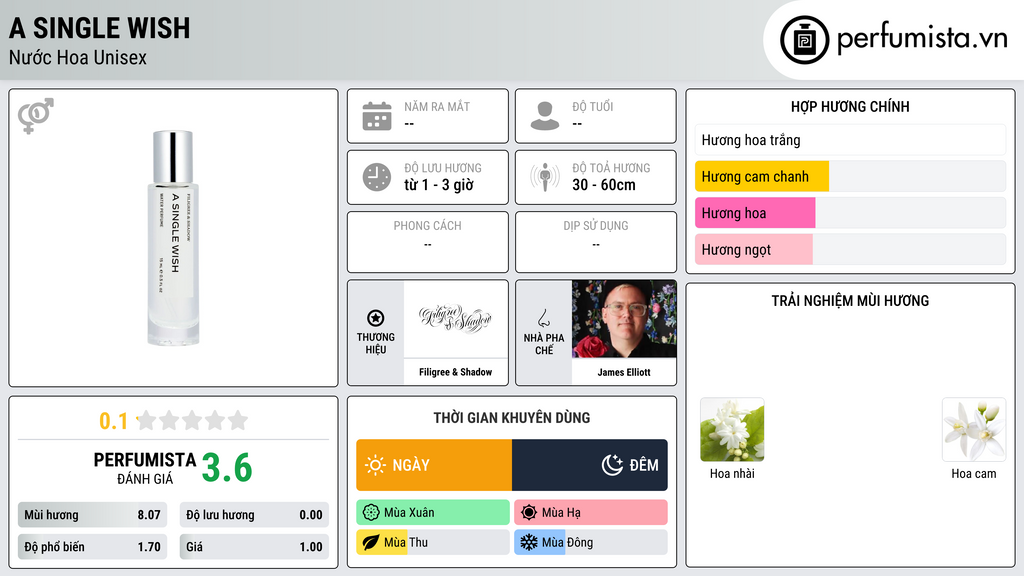Viewport: 1024px width, 576px height.
Task: Click the snowflake icon for Mùa Đông
Action: pos(529,542)
